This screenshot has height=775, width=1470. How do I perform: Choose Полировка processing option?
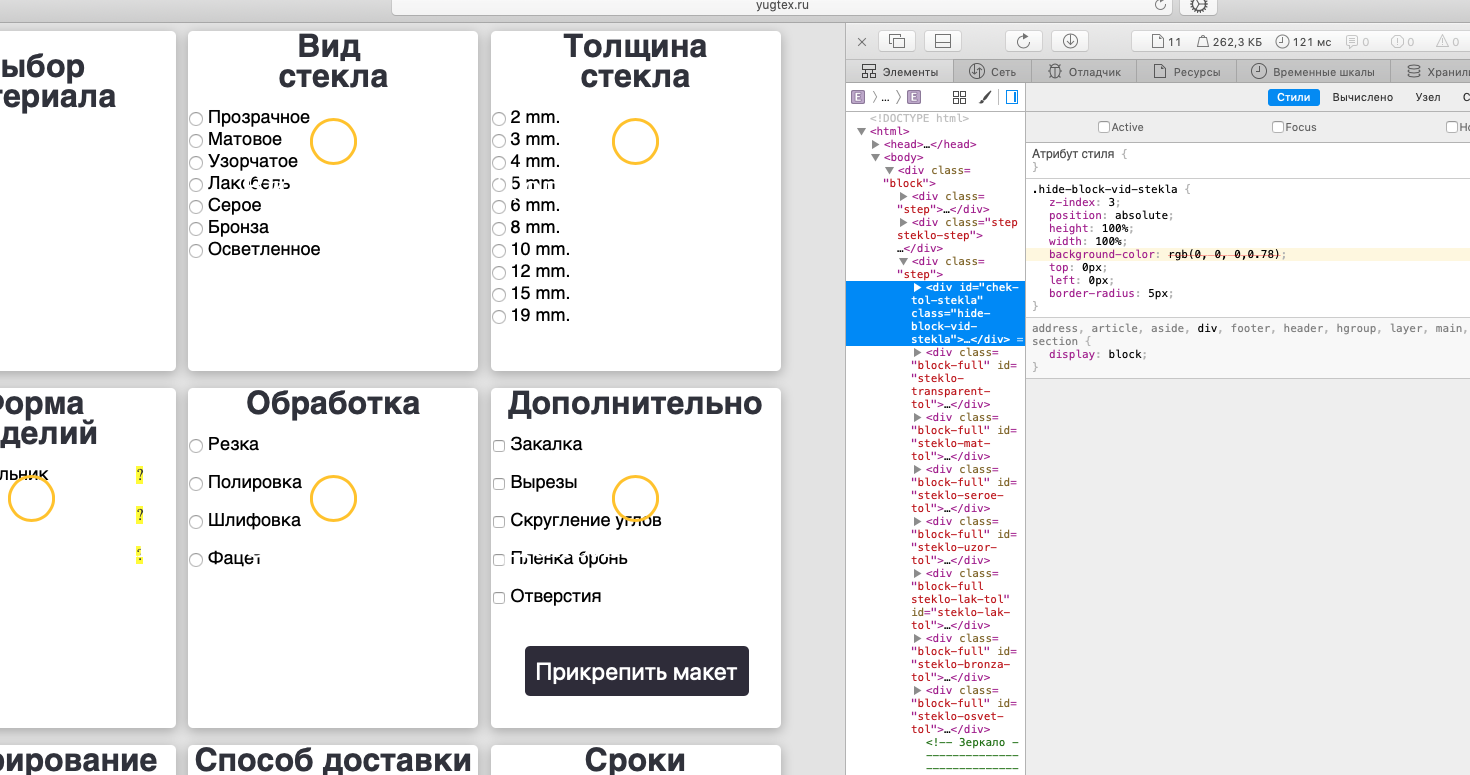tap(197, 484)
